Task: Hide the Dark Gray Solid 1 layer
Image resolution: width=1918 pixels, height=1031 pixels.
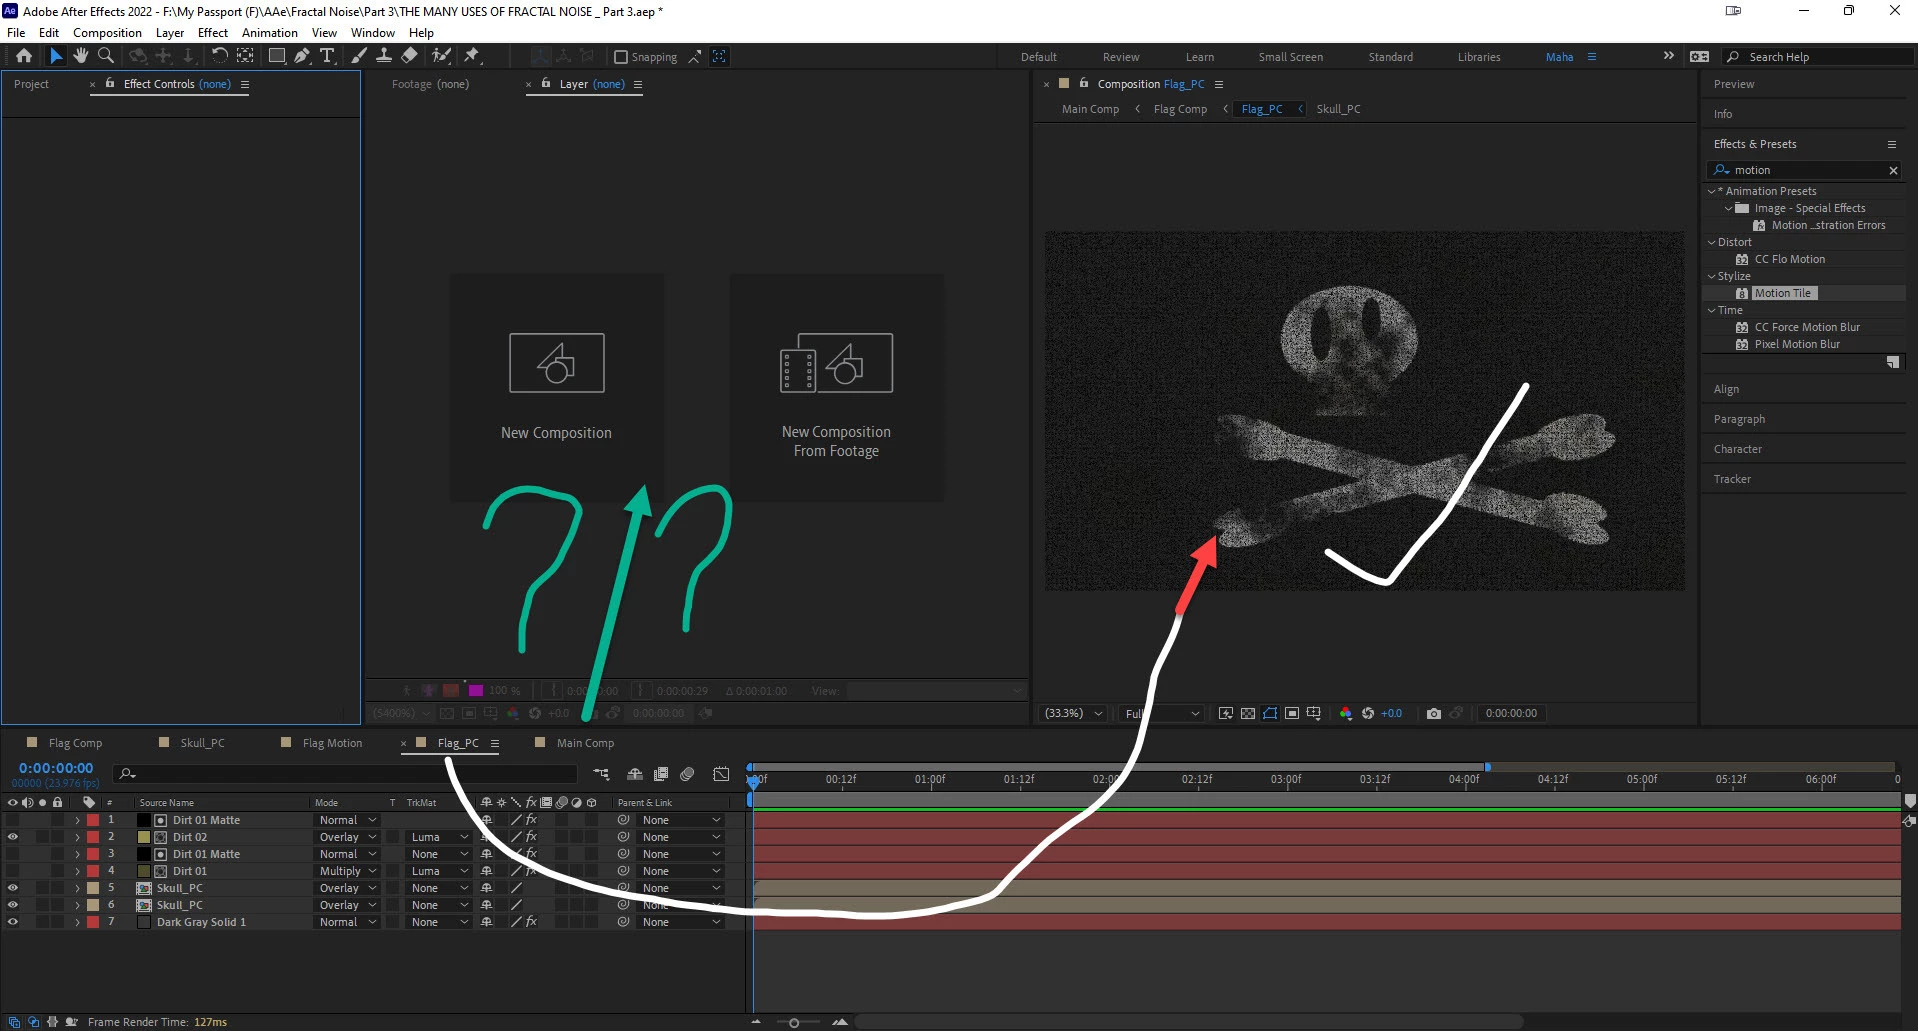Action: point(12,922)
